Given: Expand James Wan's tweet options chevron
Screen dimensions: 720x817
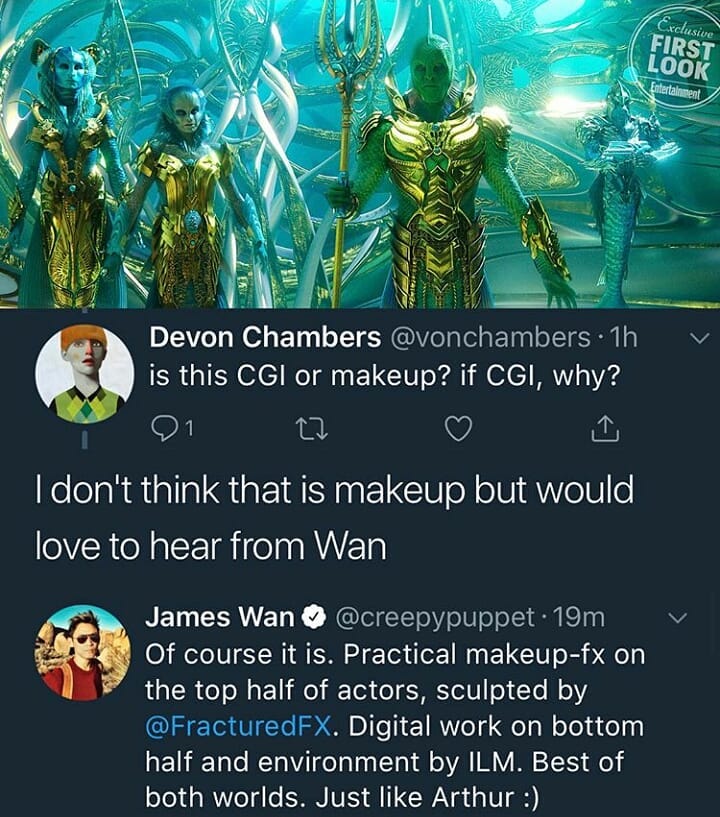Looking at the screenshot, I should pos(677,619).
